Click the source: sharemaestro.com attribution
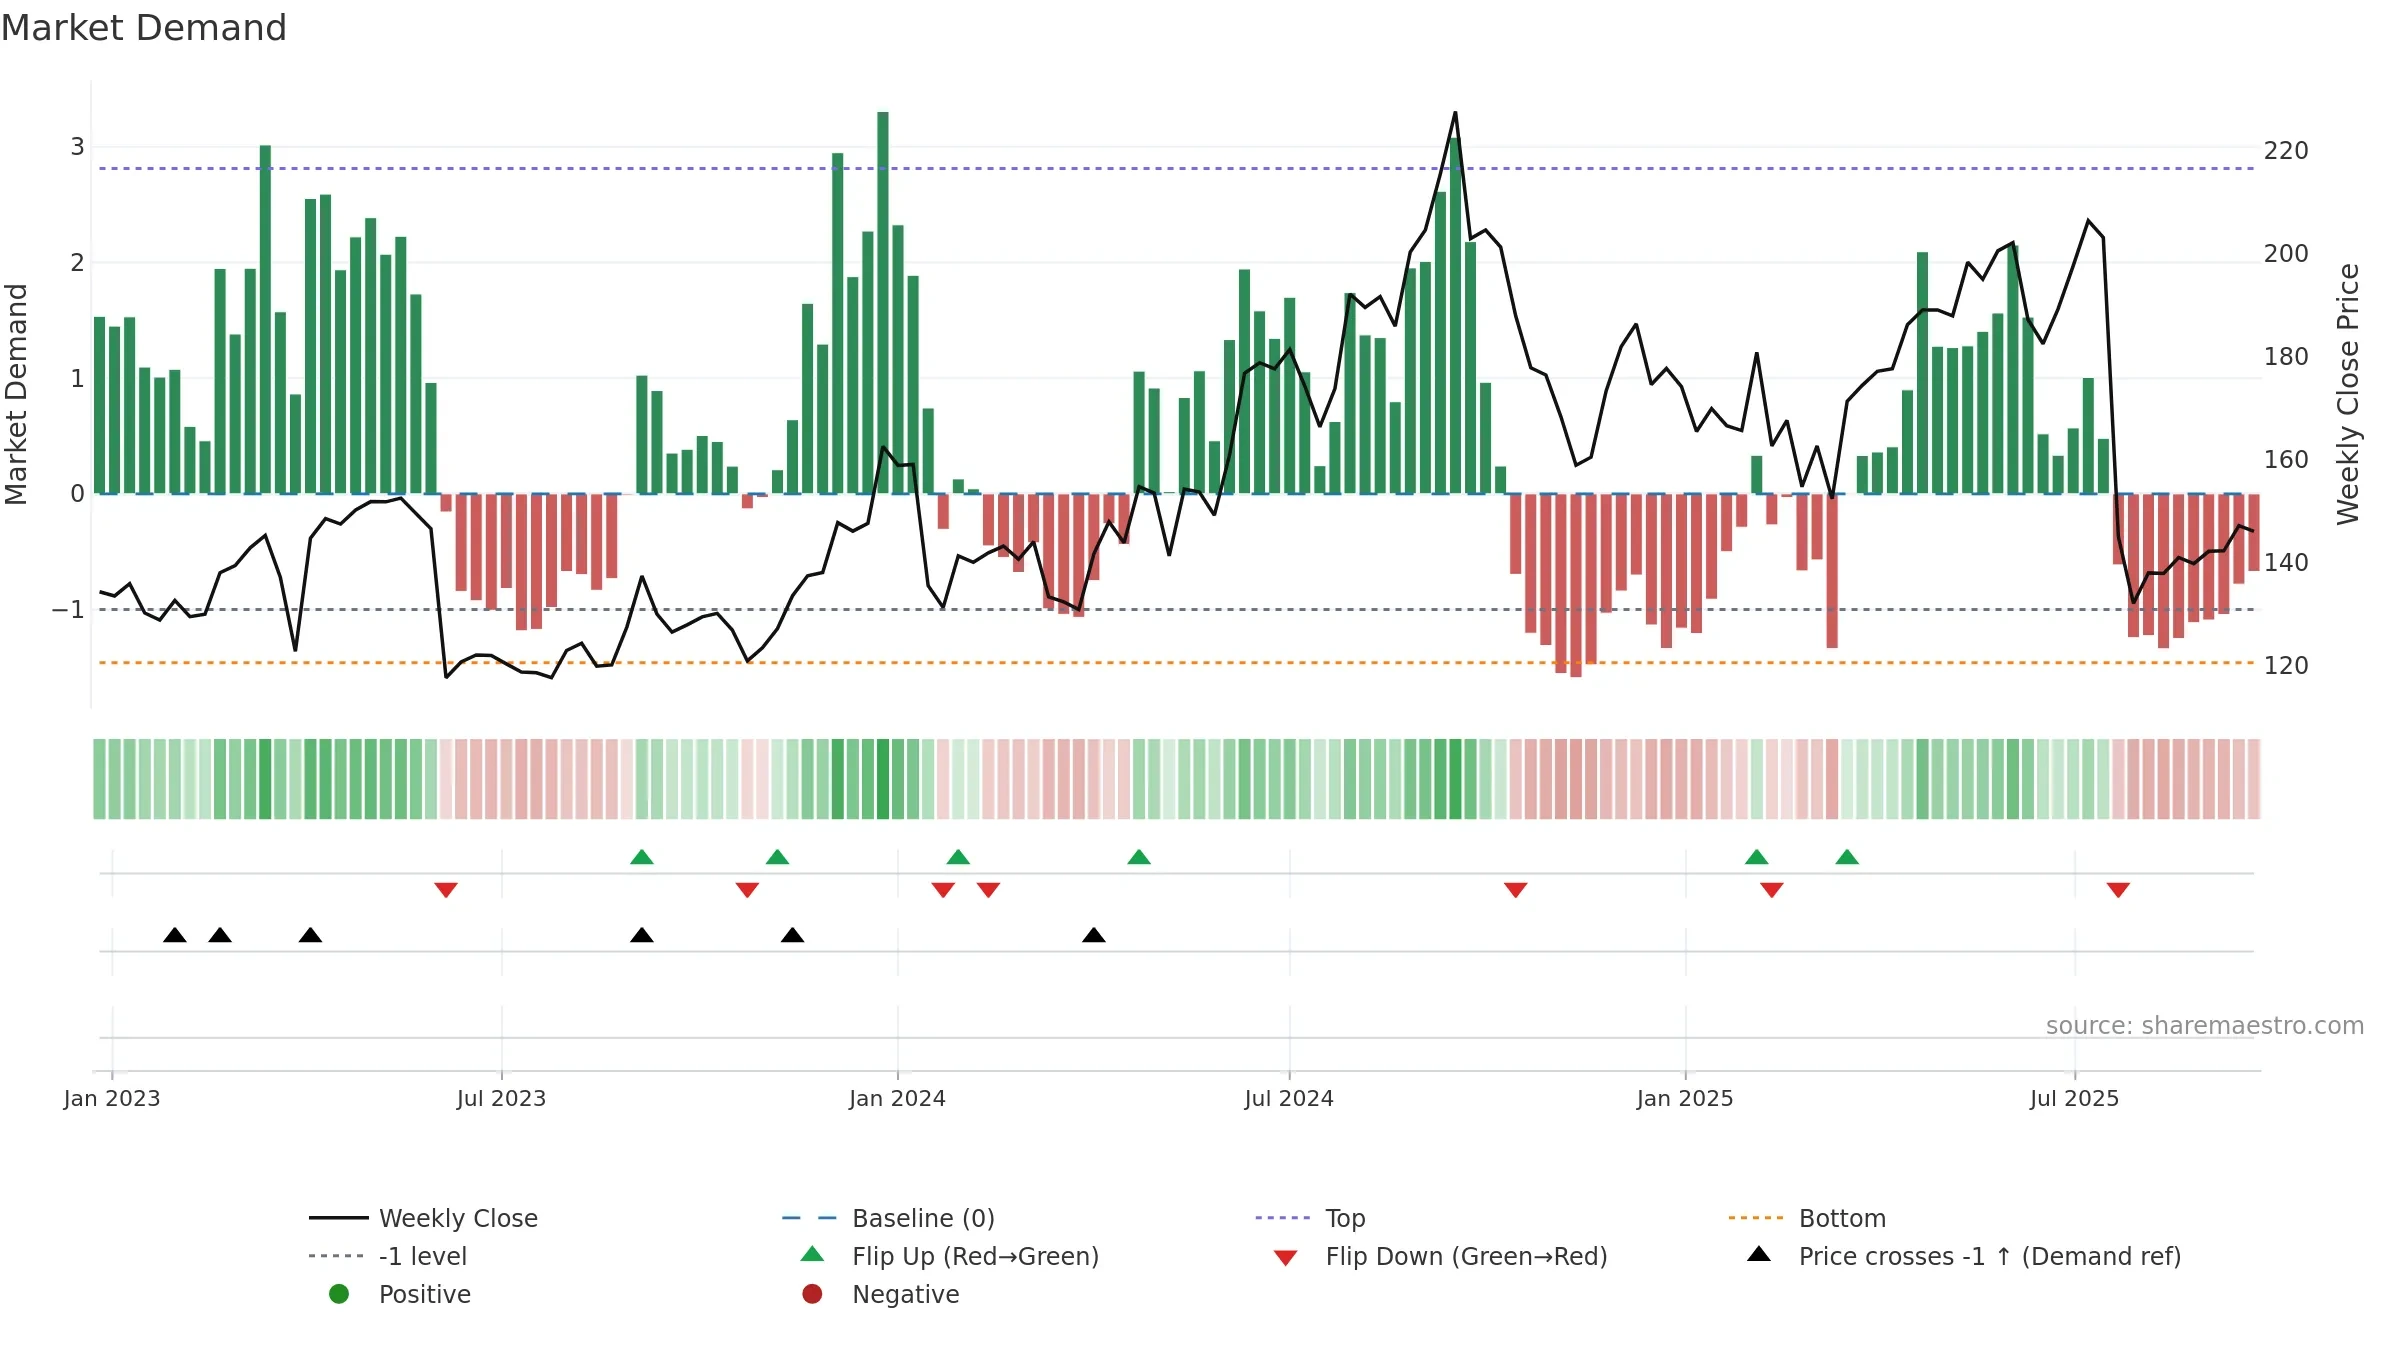 pos(2205,1026)
